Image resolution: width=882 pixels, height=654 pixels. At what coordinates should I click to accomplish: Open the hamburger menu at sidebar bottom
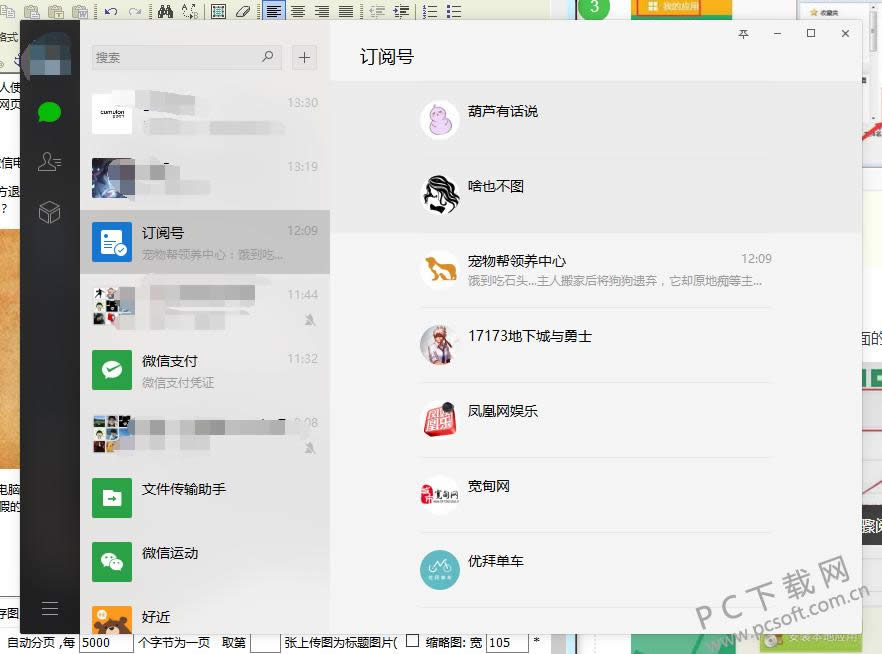pos(49,608)
